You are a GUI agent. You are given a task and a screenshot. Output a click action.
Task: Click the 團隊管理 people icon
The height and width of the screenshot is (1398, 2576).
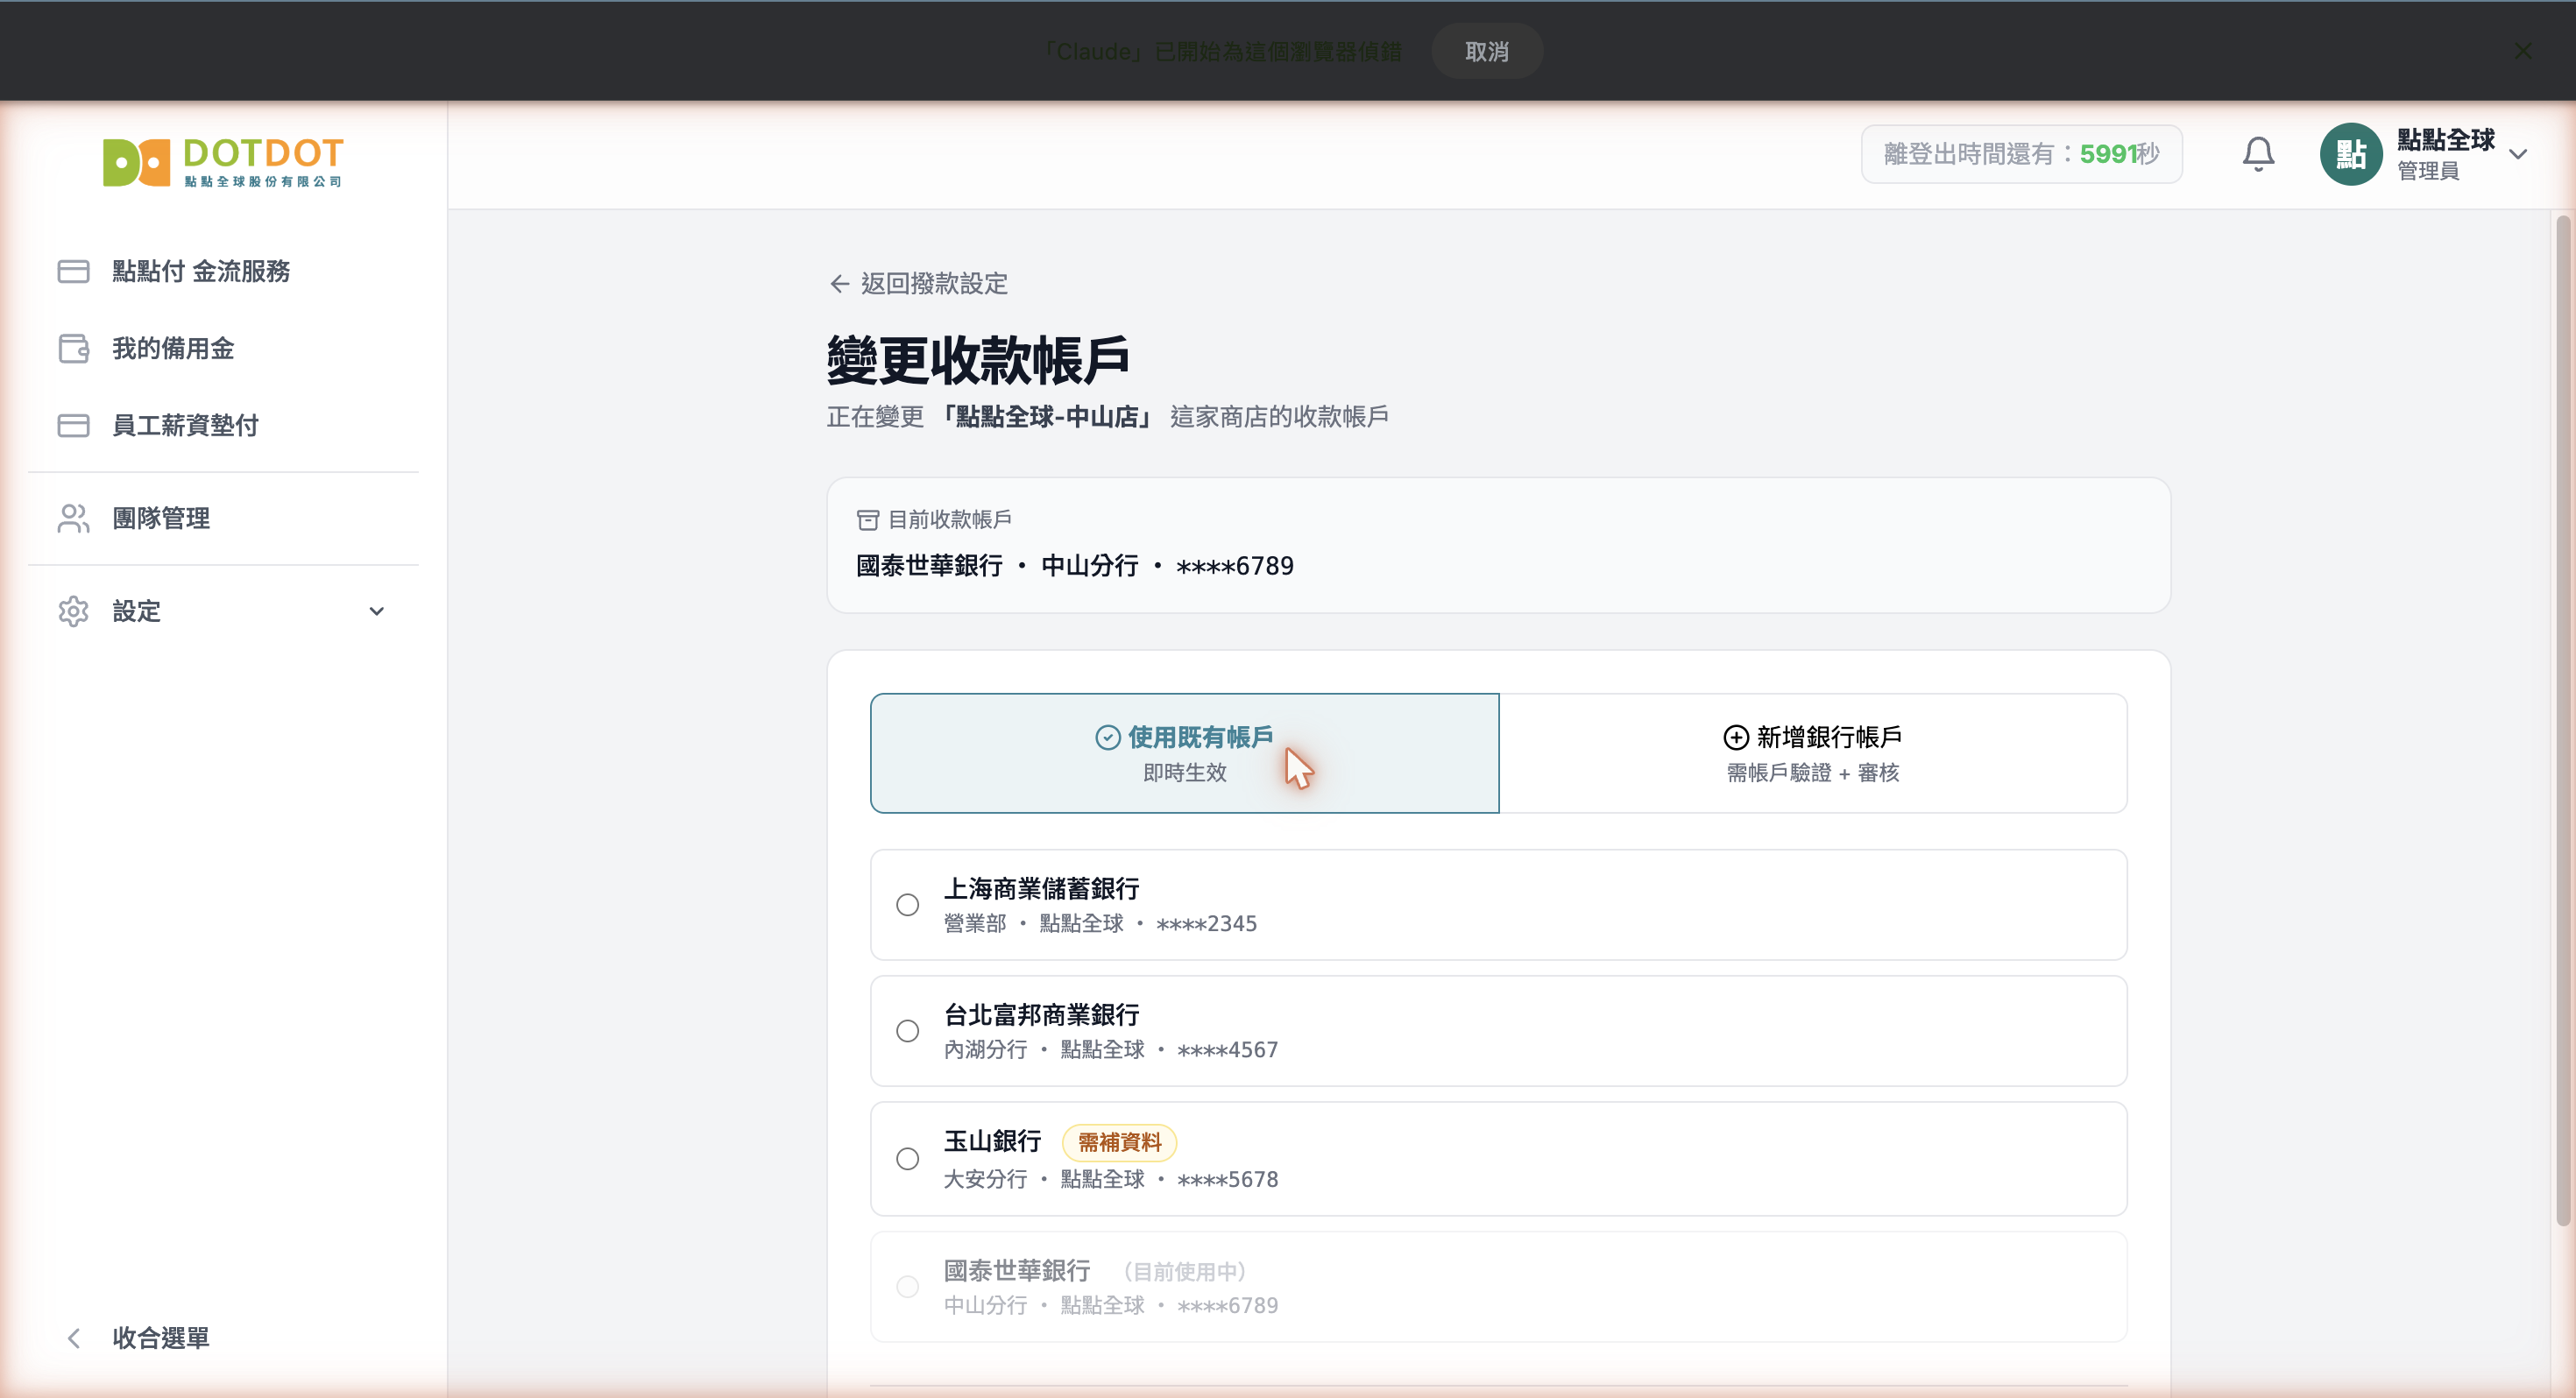[x=73, y=518]
